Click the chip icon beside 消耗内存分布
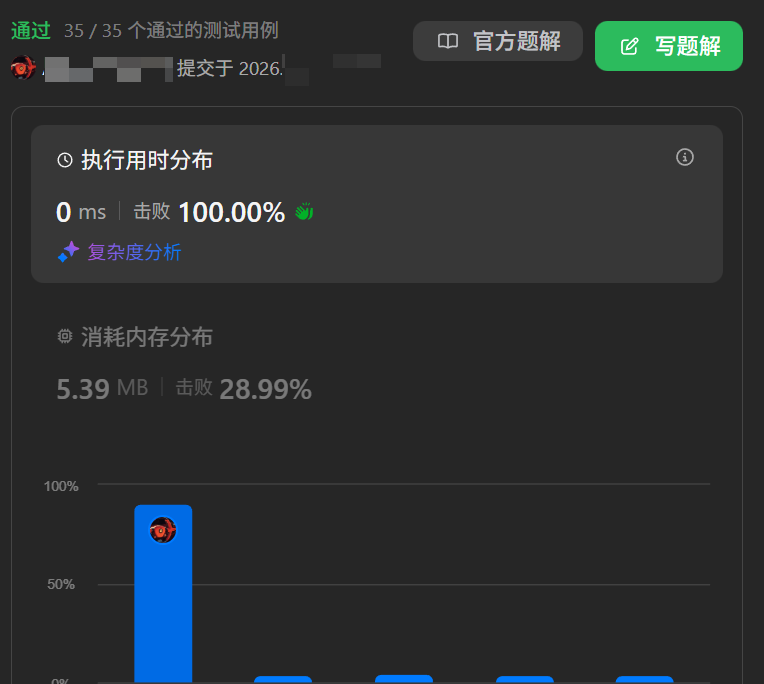Screen dimensions: 764x684 (65, 336)
